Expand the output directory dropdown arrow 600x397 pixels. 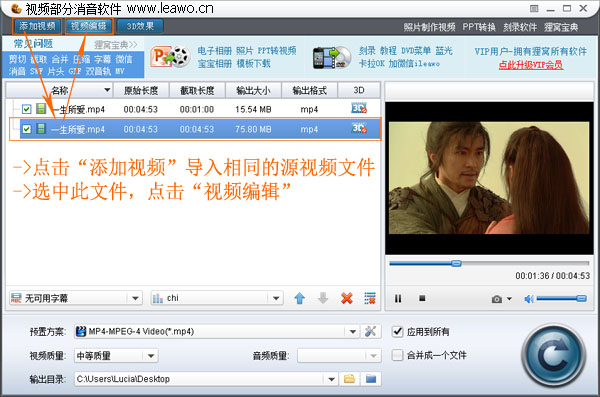pyautogui.click(x=331, y=379)
